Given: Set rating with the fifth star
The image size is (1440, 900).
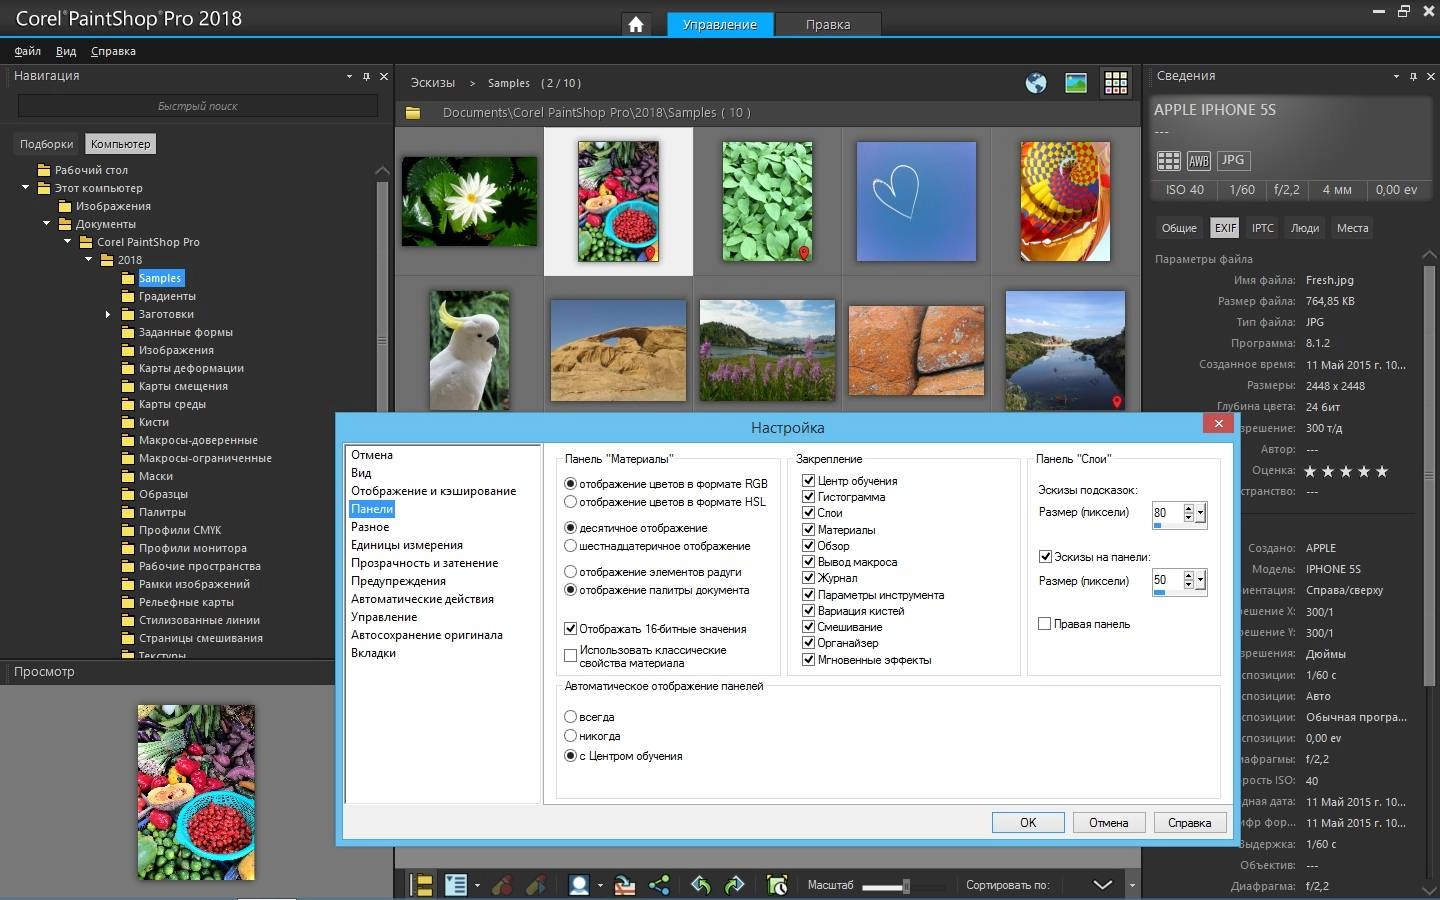Looking at the screenshot, I should (x=1382, y=471).
